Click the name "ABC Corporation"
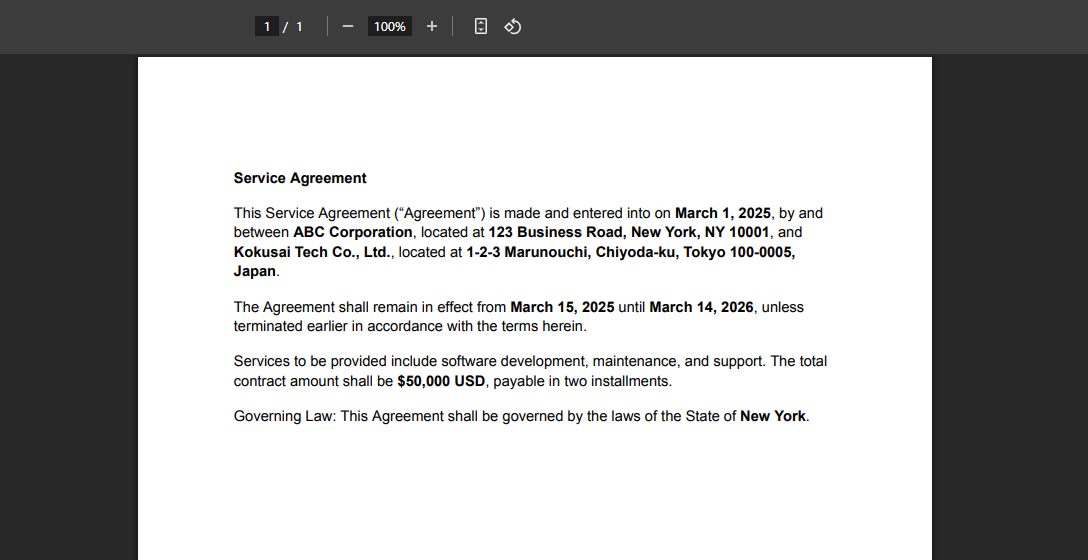This screenshot has width=1088, height=560. coord(352,232)
